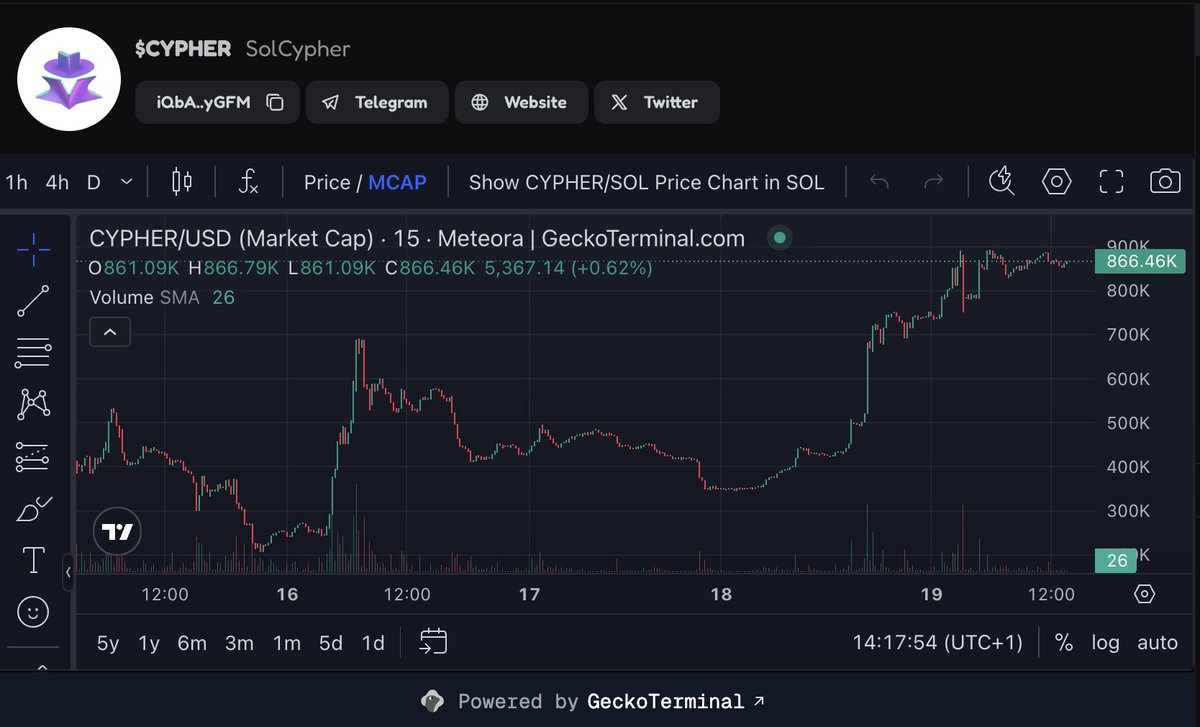Open the indicators fx menu

click(249, 182)
